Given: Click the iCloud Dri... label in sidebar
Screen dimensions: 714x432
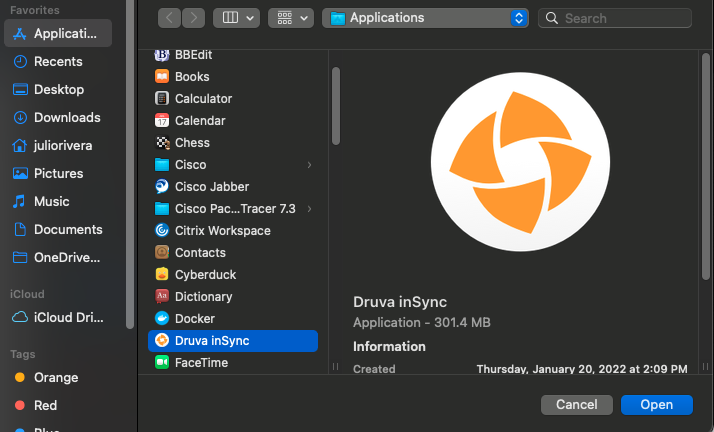Looking at the screenshot, I should point(69,317).
